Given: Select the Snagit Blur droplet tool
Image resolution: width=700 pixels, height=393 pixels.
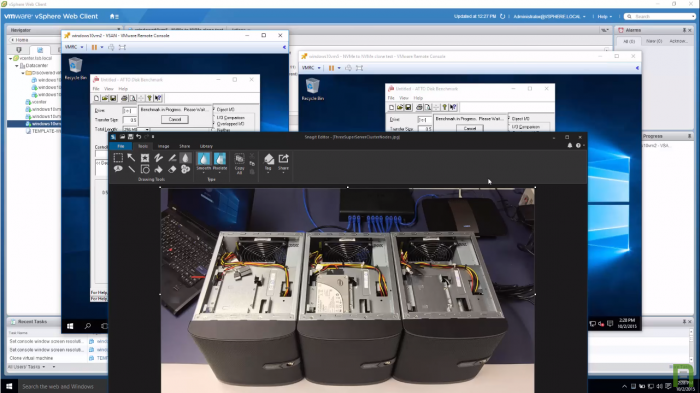Looking at the screenshot, I should [185, 158].
